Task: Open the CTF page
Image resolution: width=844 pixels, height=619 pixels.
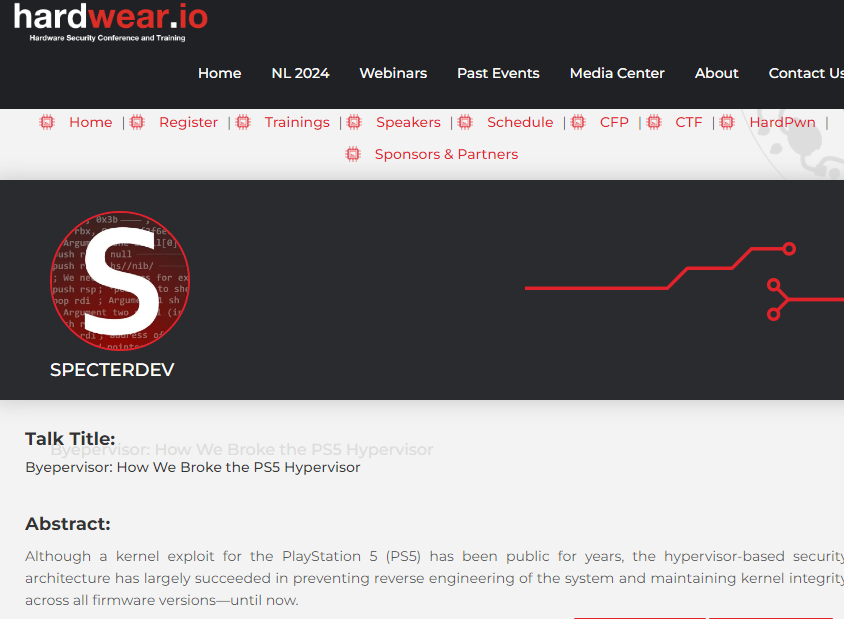Action: [689, 122]
